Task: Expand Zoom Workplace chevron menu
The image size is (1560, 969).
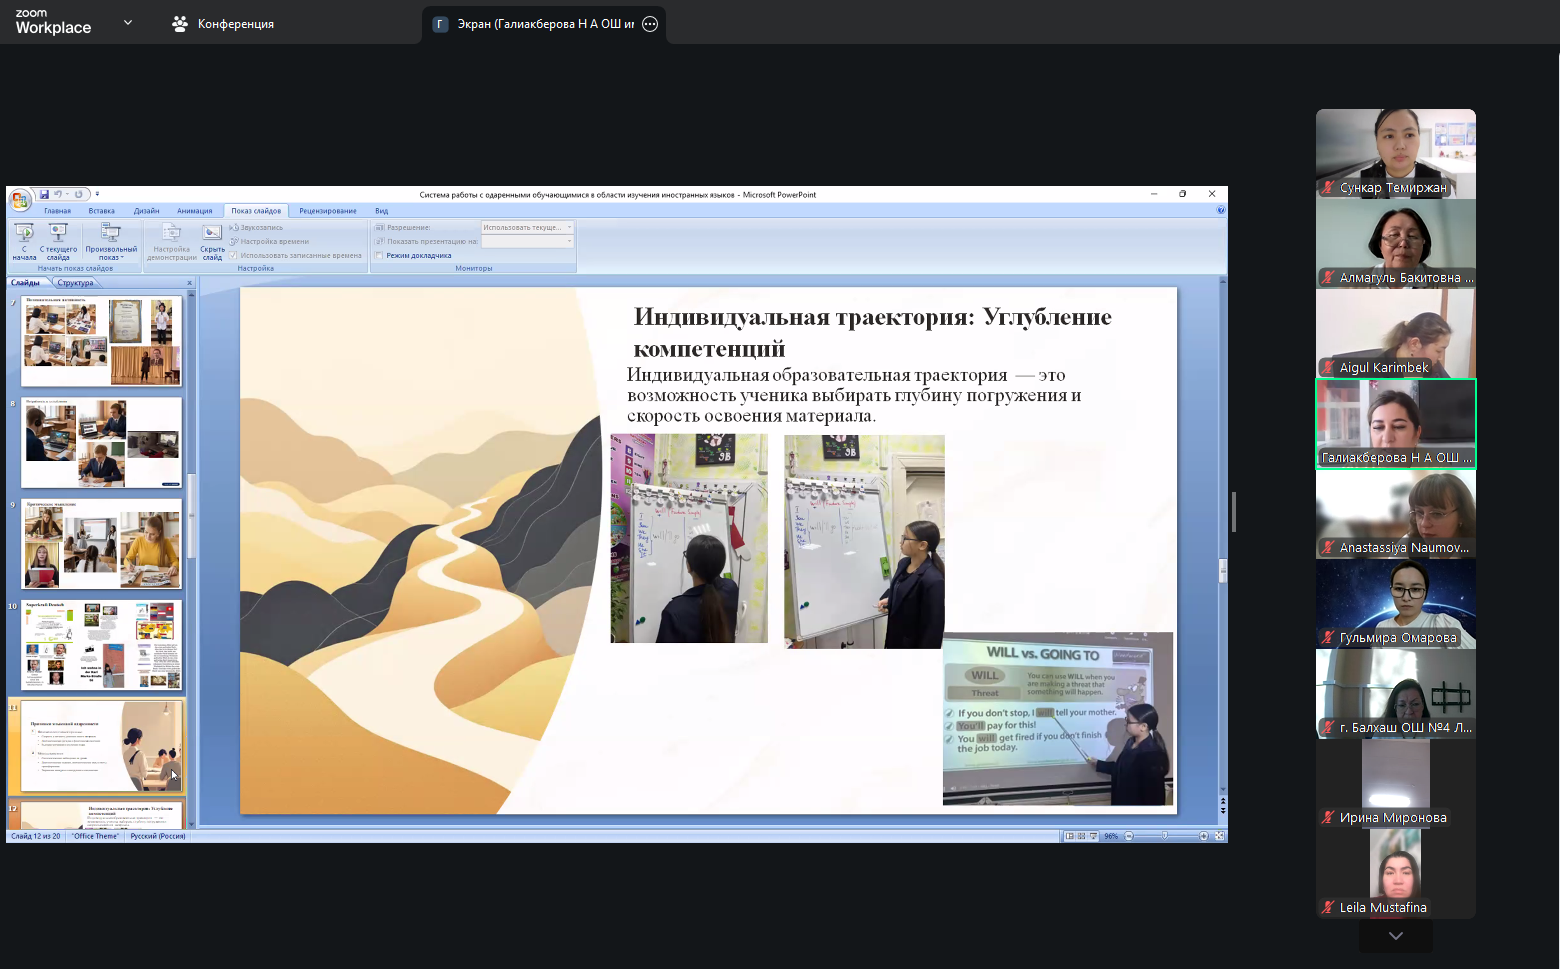Action: coord(127,22)
